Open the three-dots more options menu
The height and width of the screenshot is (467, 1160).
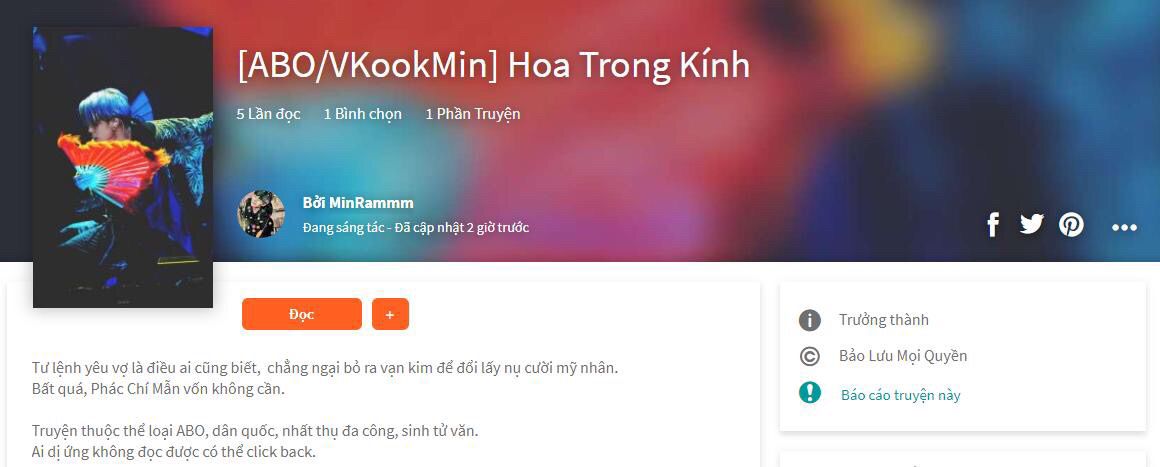tap(1124, 227)
